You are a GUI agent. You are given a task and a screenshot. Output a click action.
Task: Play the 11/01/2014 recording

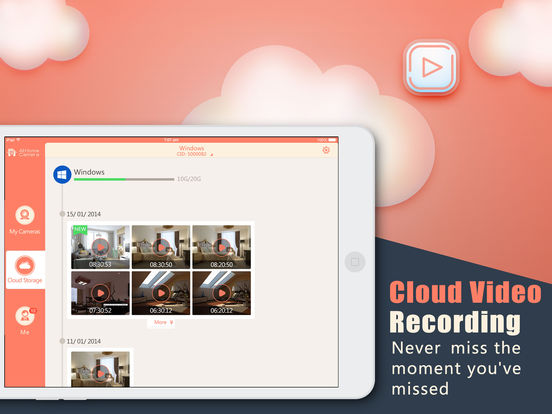(x=100, y=369)
